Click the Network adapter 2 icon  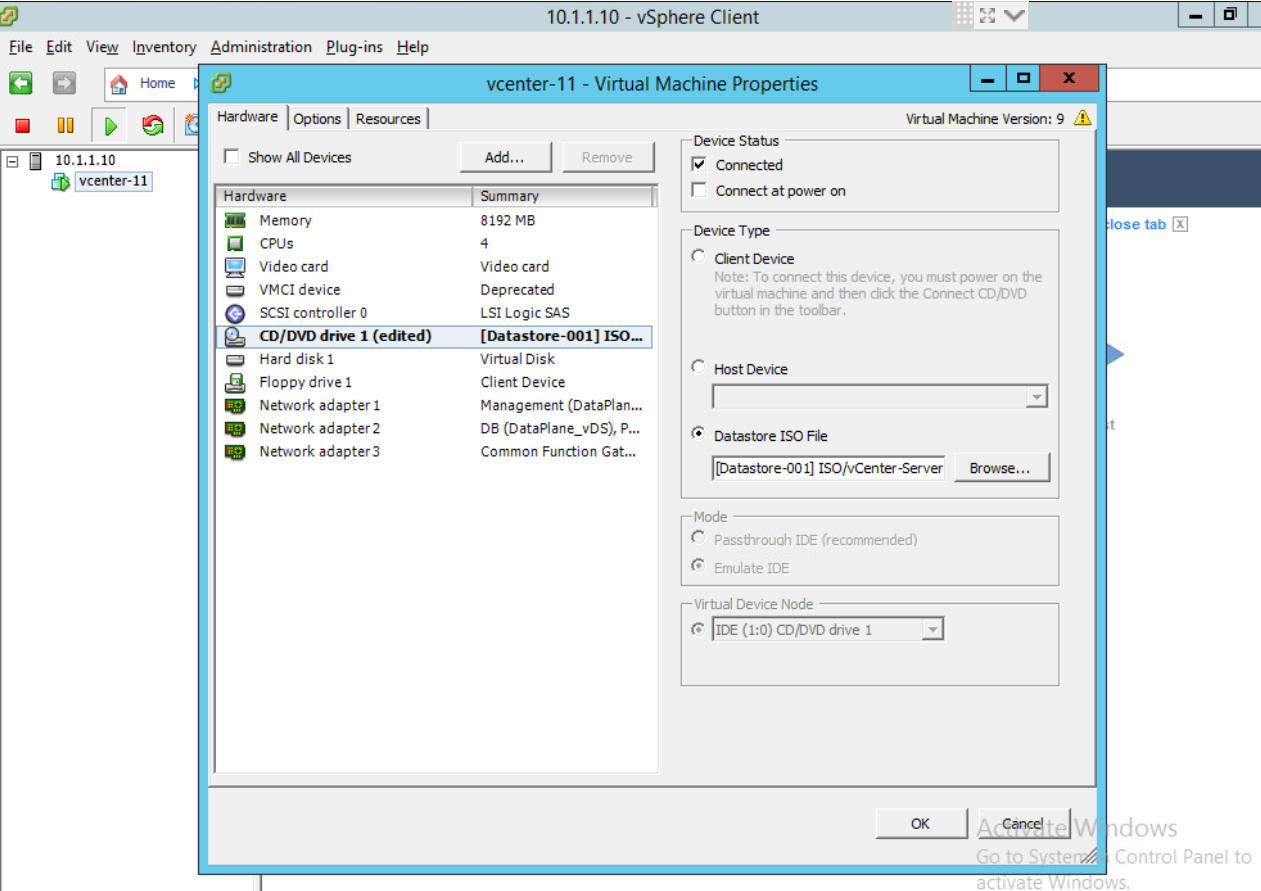pos(235,428)
